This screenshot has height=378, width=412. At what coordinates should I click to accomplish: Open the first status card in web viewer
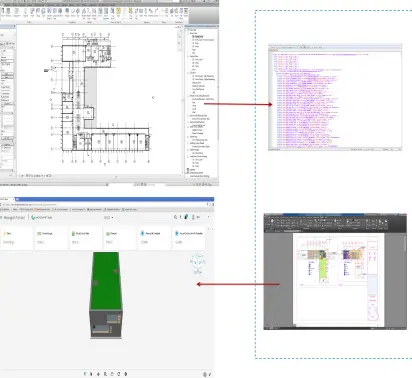tap(17, 238)
